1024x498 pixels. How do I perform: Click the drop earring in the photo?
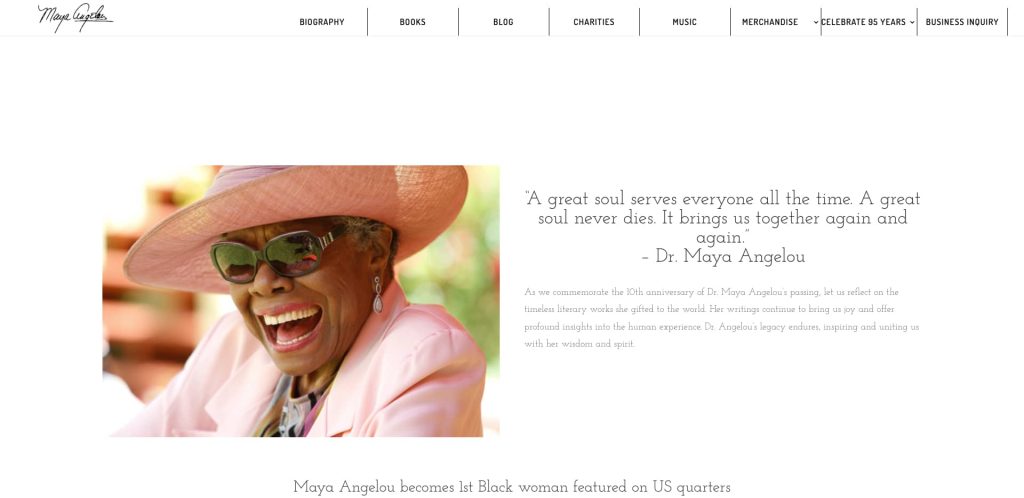(377, 294)
